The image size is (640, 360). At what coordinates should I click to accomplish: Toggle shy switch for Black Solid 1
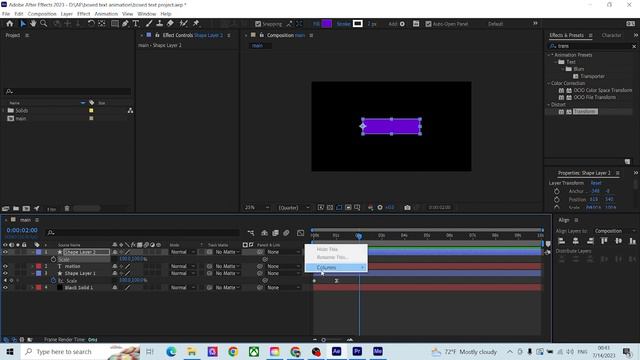coord(115,287)
